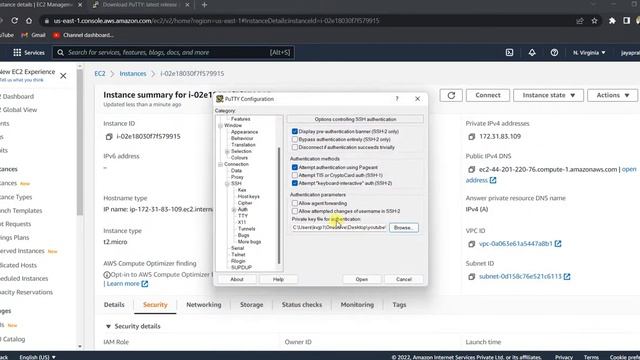
Task: Click Open in PuTTY Configuration
Action: click(362, 279)
